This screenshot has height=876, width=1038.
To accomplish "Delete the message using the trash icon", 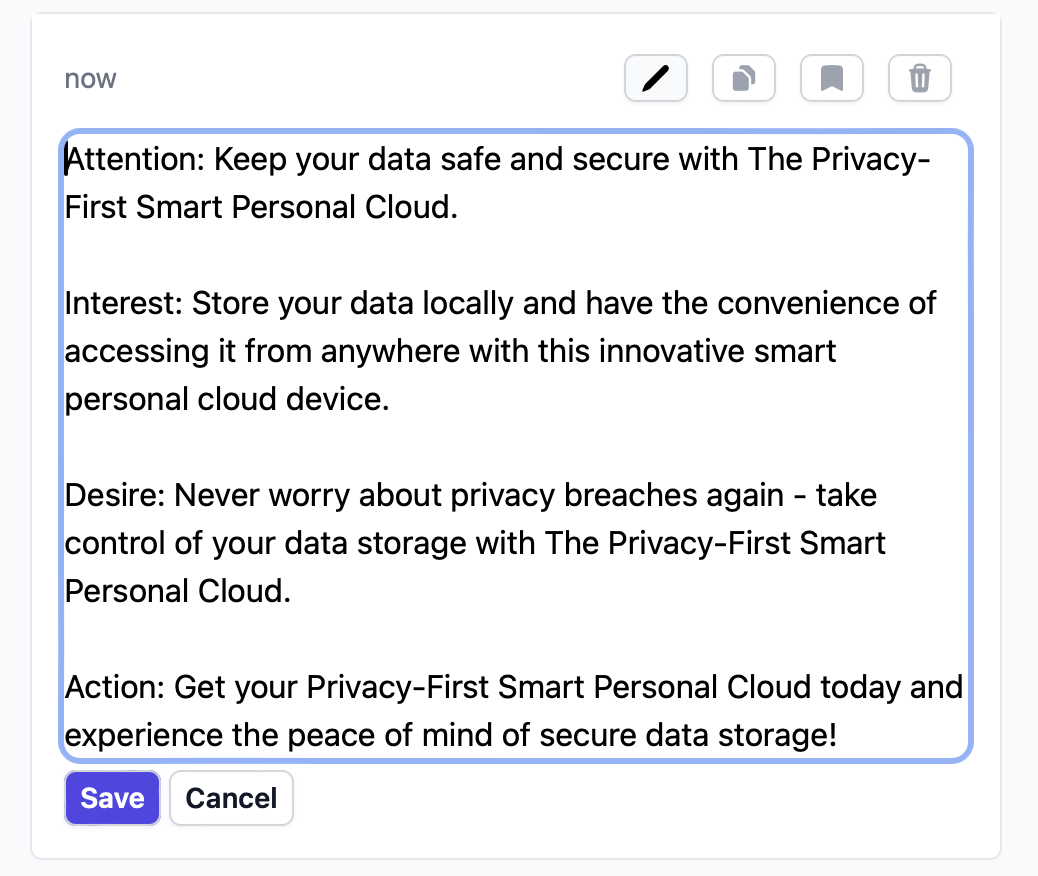I will tap(919, 78).
